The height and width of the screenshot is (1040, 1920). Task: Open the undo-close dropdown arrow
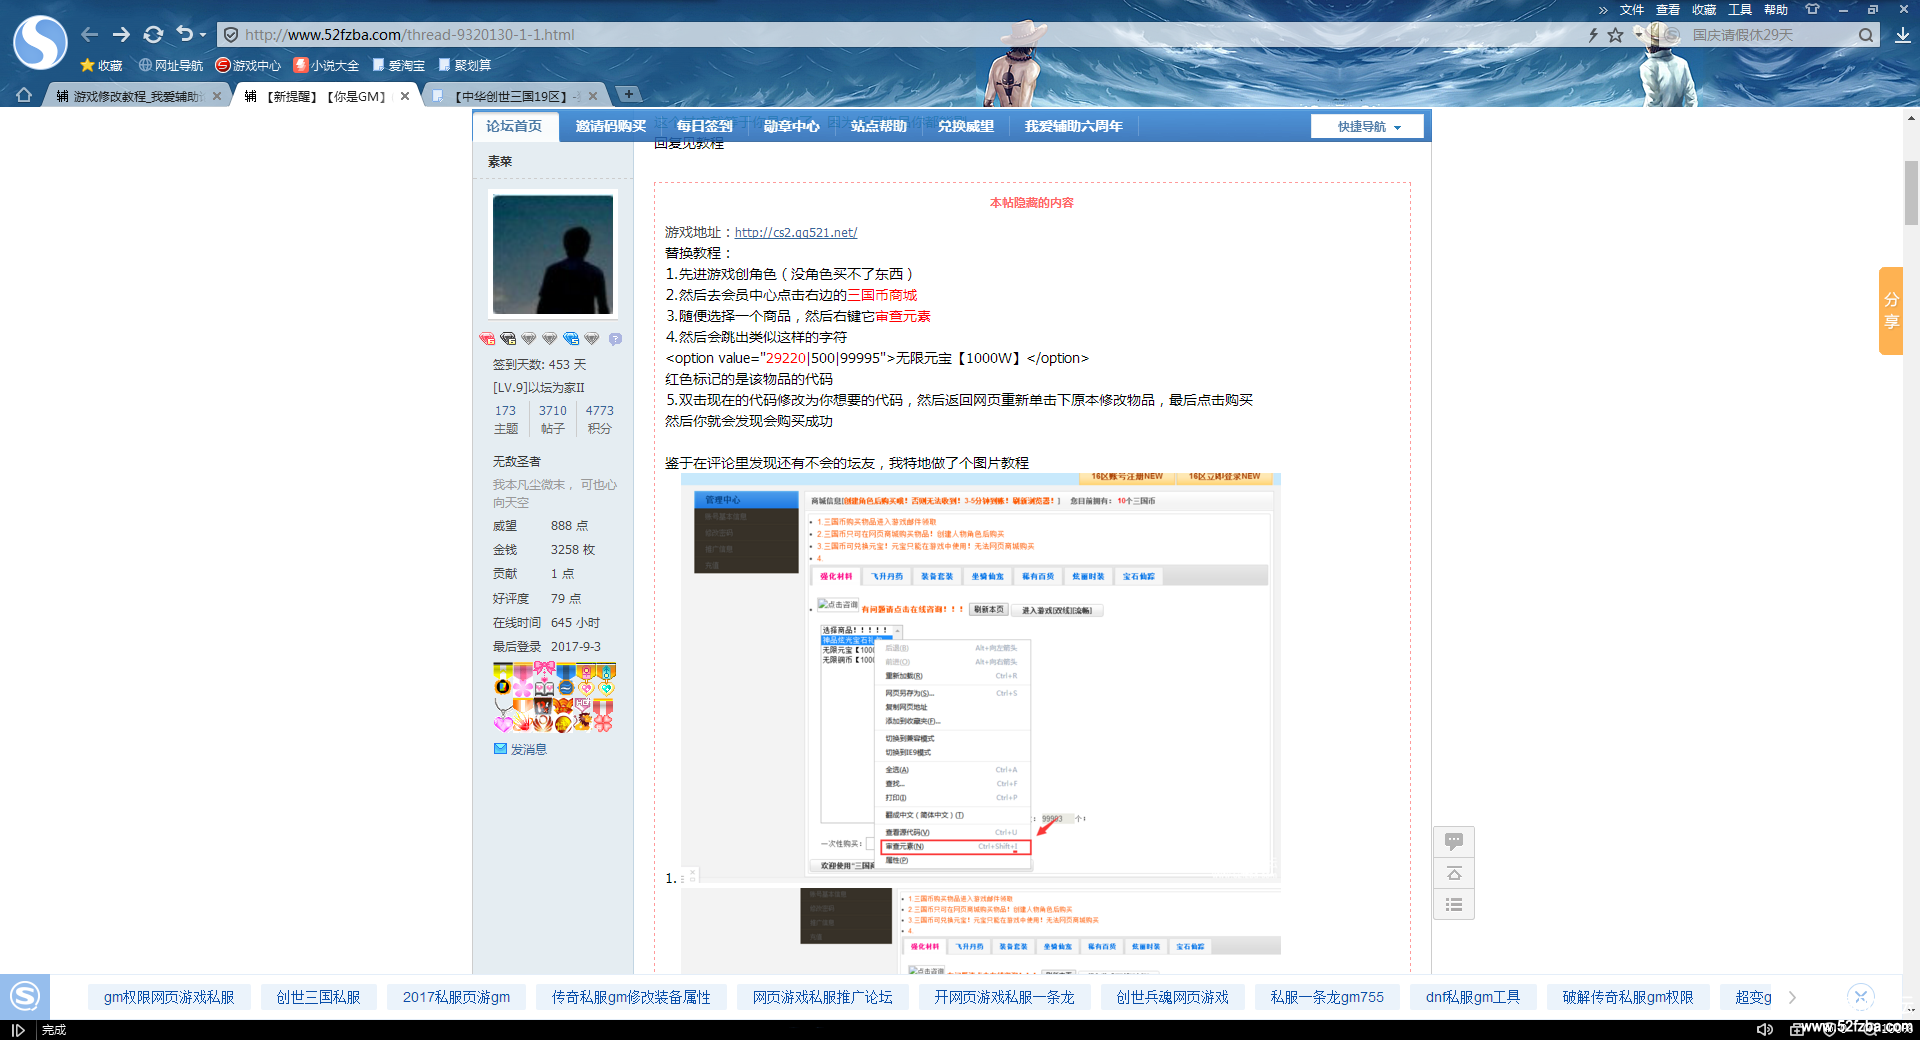point(203,35)
